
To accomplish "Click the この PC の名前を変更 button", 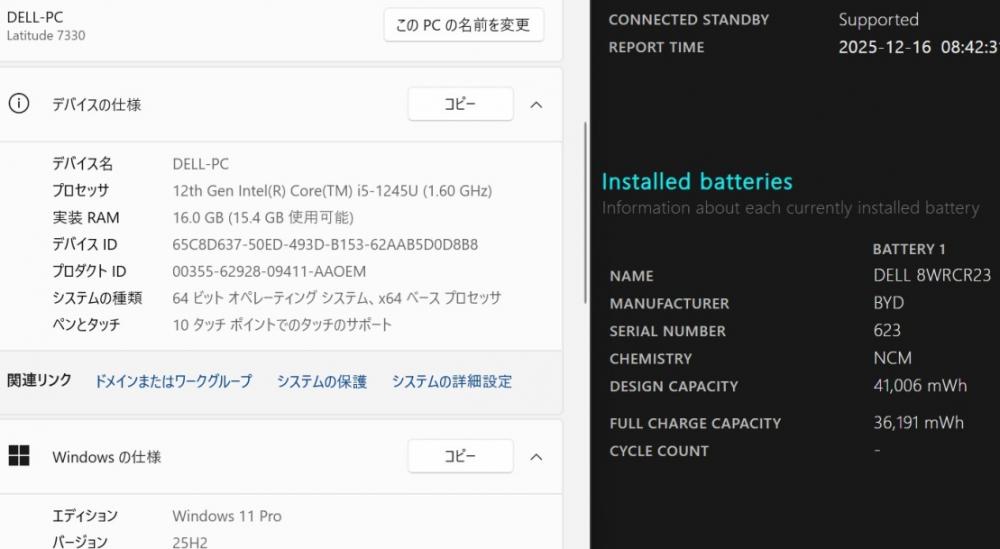I will (x=463, y=25).
